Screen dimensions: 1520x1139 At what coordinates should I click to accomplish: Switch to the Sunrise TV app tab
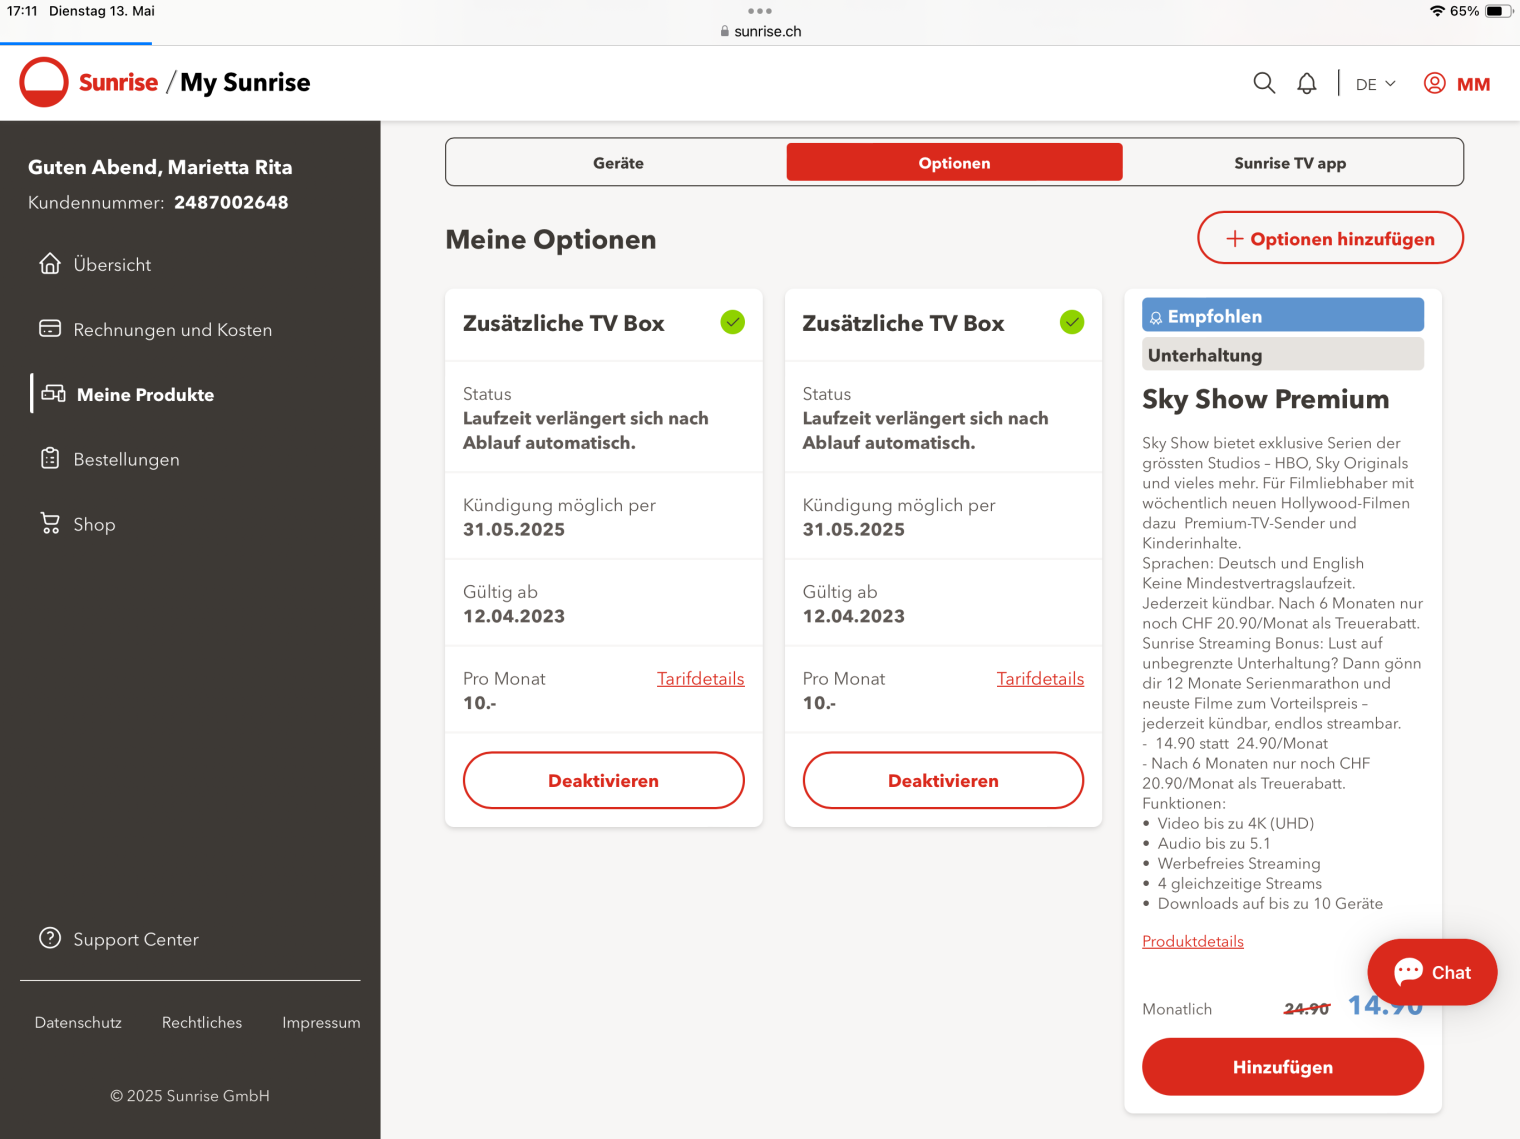click(x=1290, y=163)
